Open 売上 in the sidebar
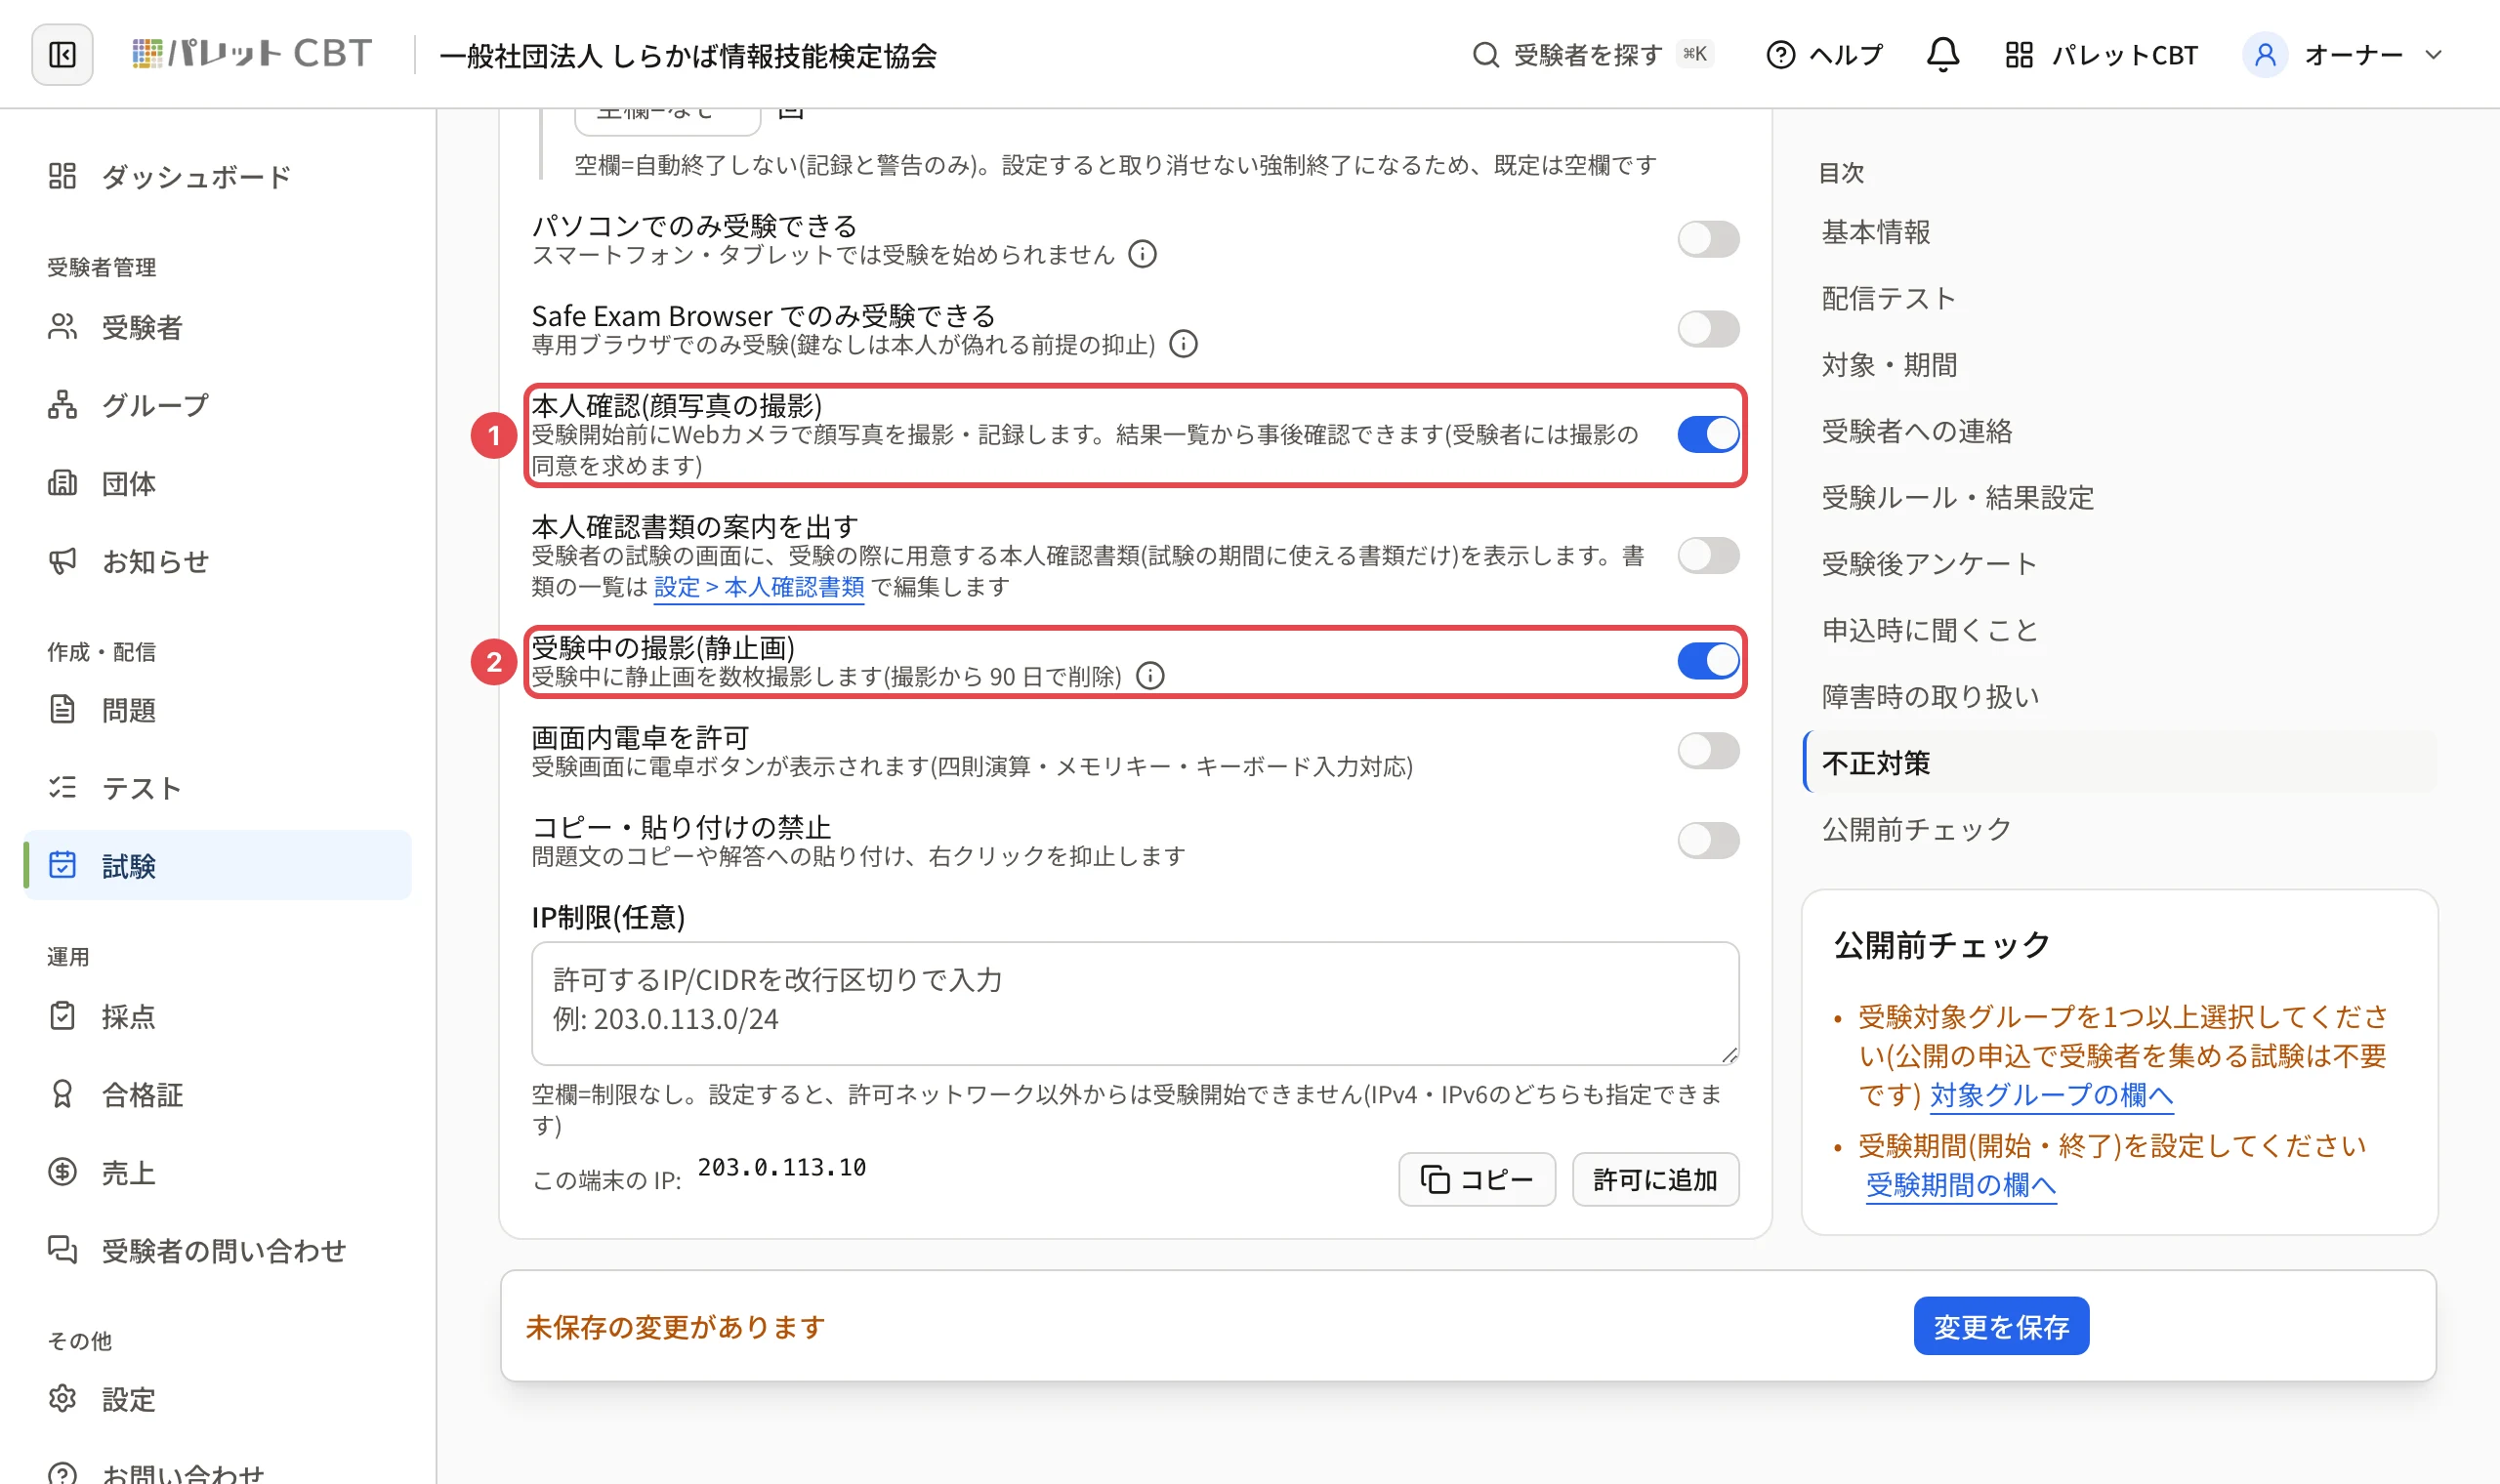The image size is (2500, 1484). click(x=217, y=1172)
